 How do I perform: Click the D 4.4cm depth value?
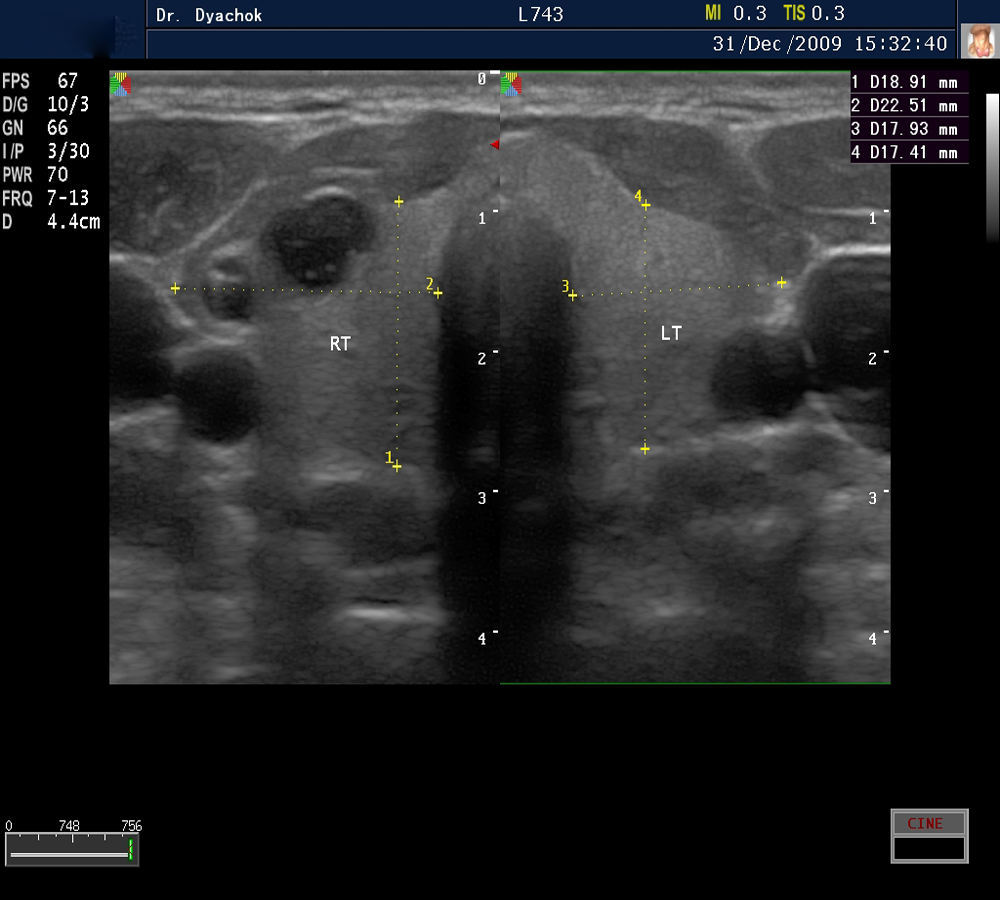tap(51, 222)
